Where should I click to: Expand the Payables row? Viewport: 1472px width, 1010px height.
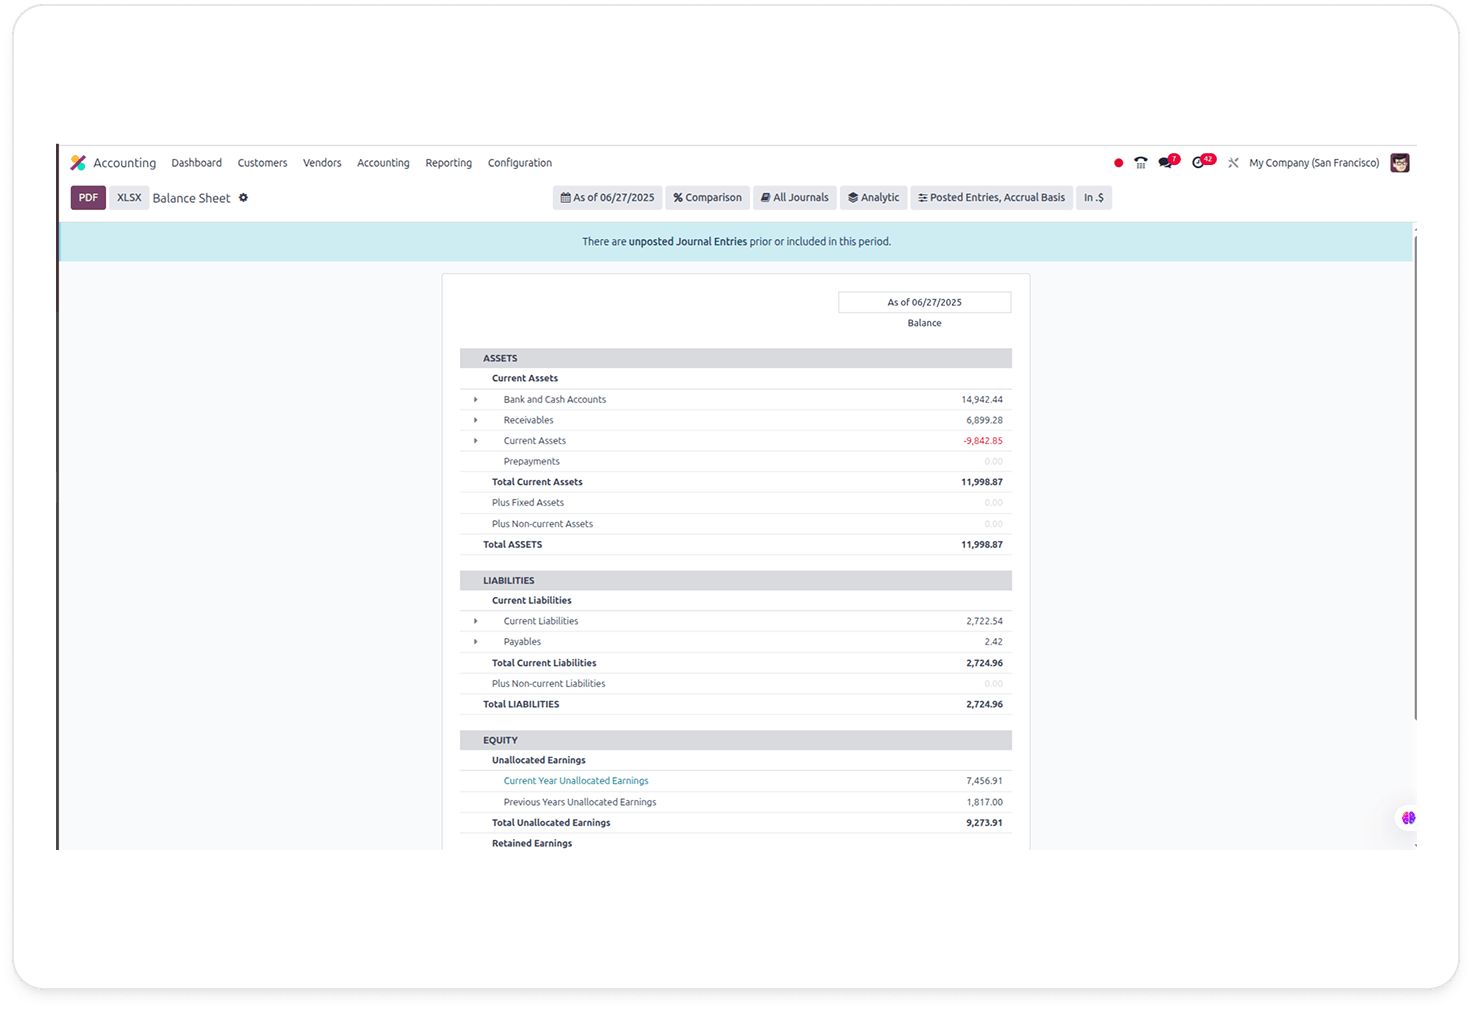tap(475, 642)
